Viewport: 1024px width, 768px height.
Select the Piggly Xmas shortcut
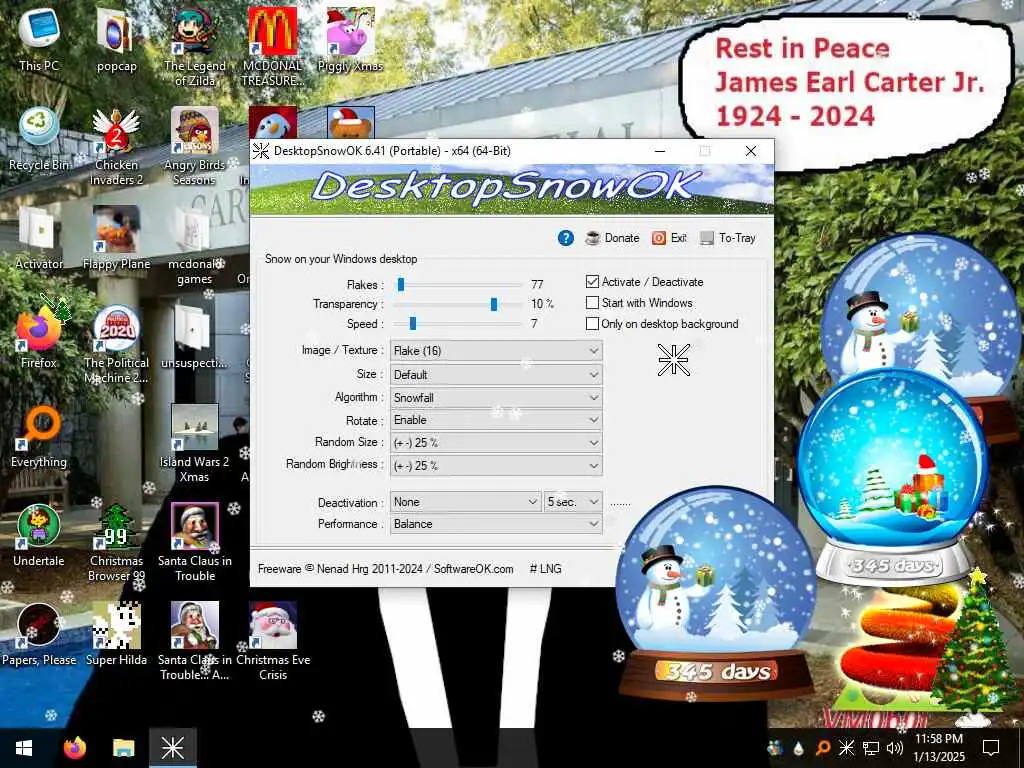tap(350, 40)
